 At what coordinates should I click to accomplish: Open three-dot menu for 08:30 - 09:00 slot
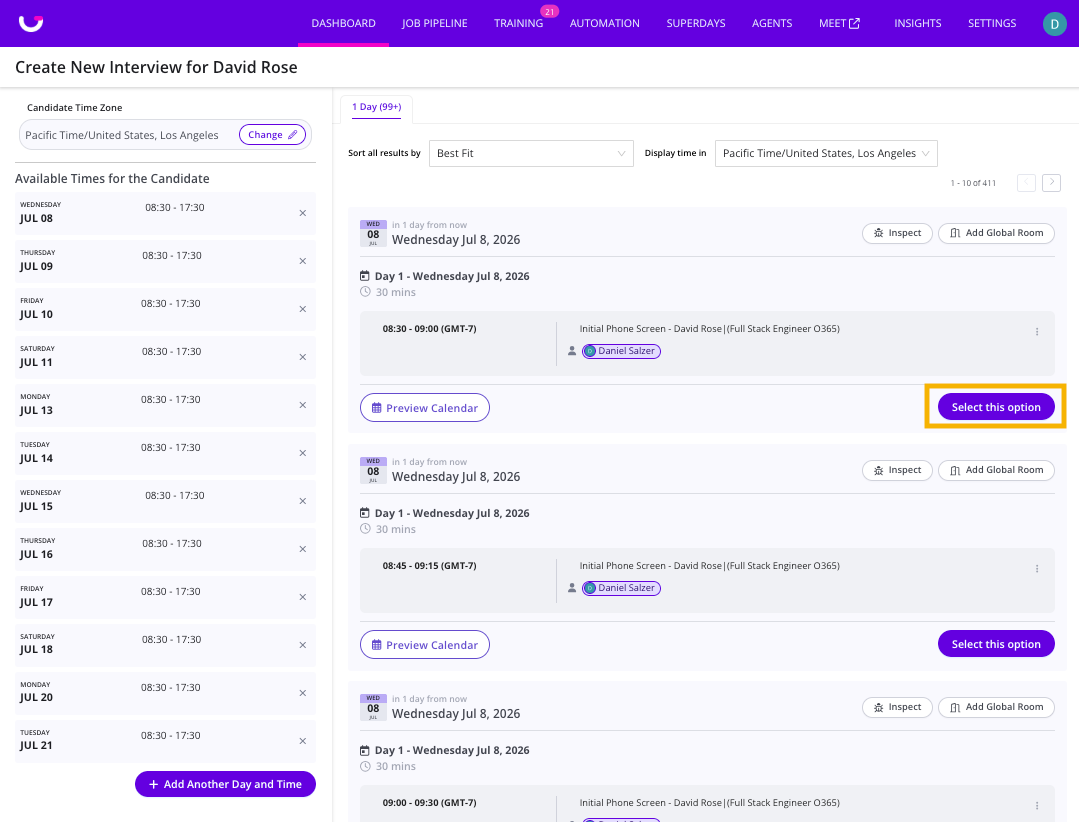(1037, 332)
